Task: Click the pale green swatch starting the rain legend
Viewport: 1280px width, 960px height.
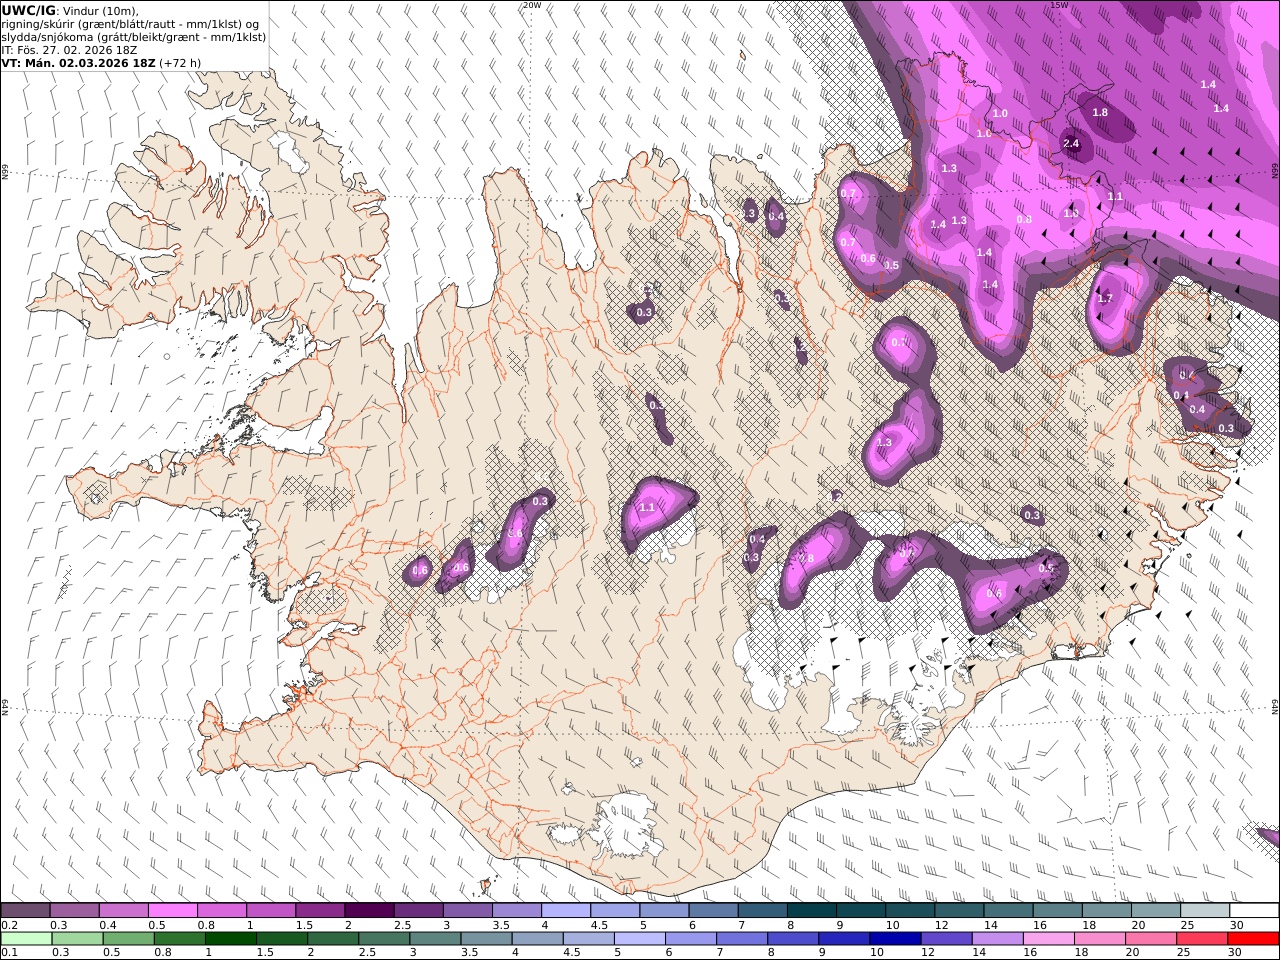Action: tap(26, 939)
